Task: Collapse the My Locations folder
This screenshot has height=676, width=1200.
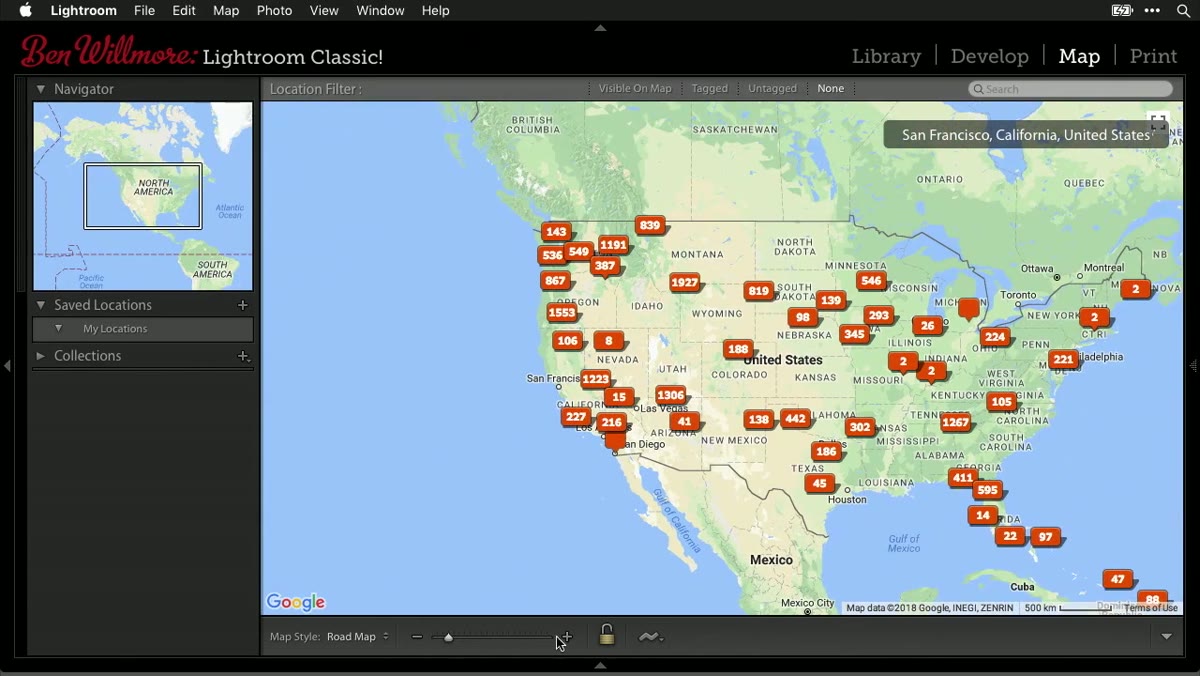Action: (59, 328)
